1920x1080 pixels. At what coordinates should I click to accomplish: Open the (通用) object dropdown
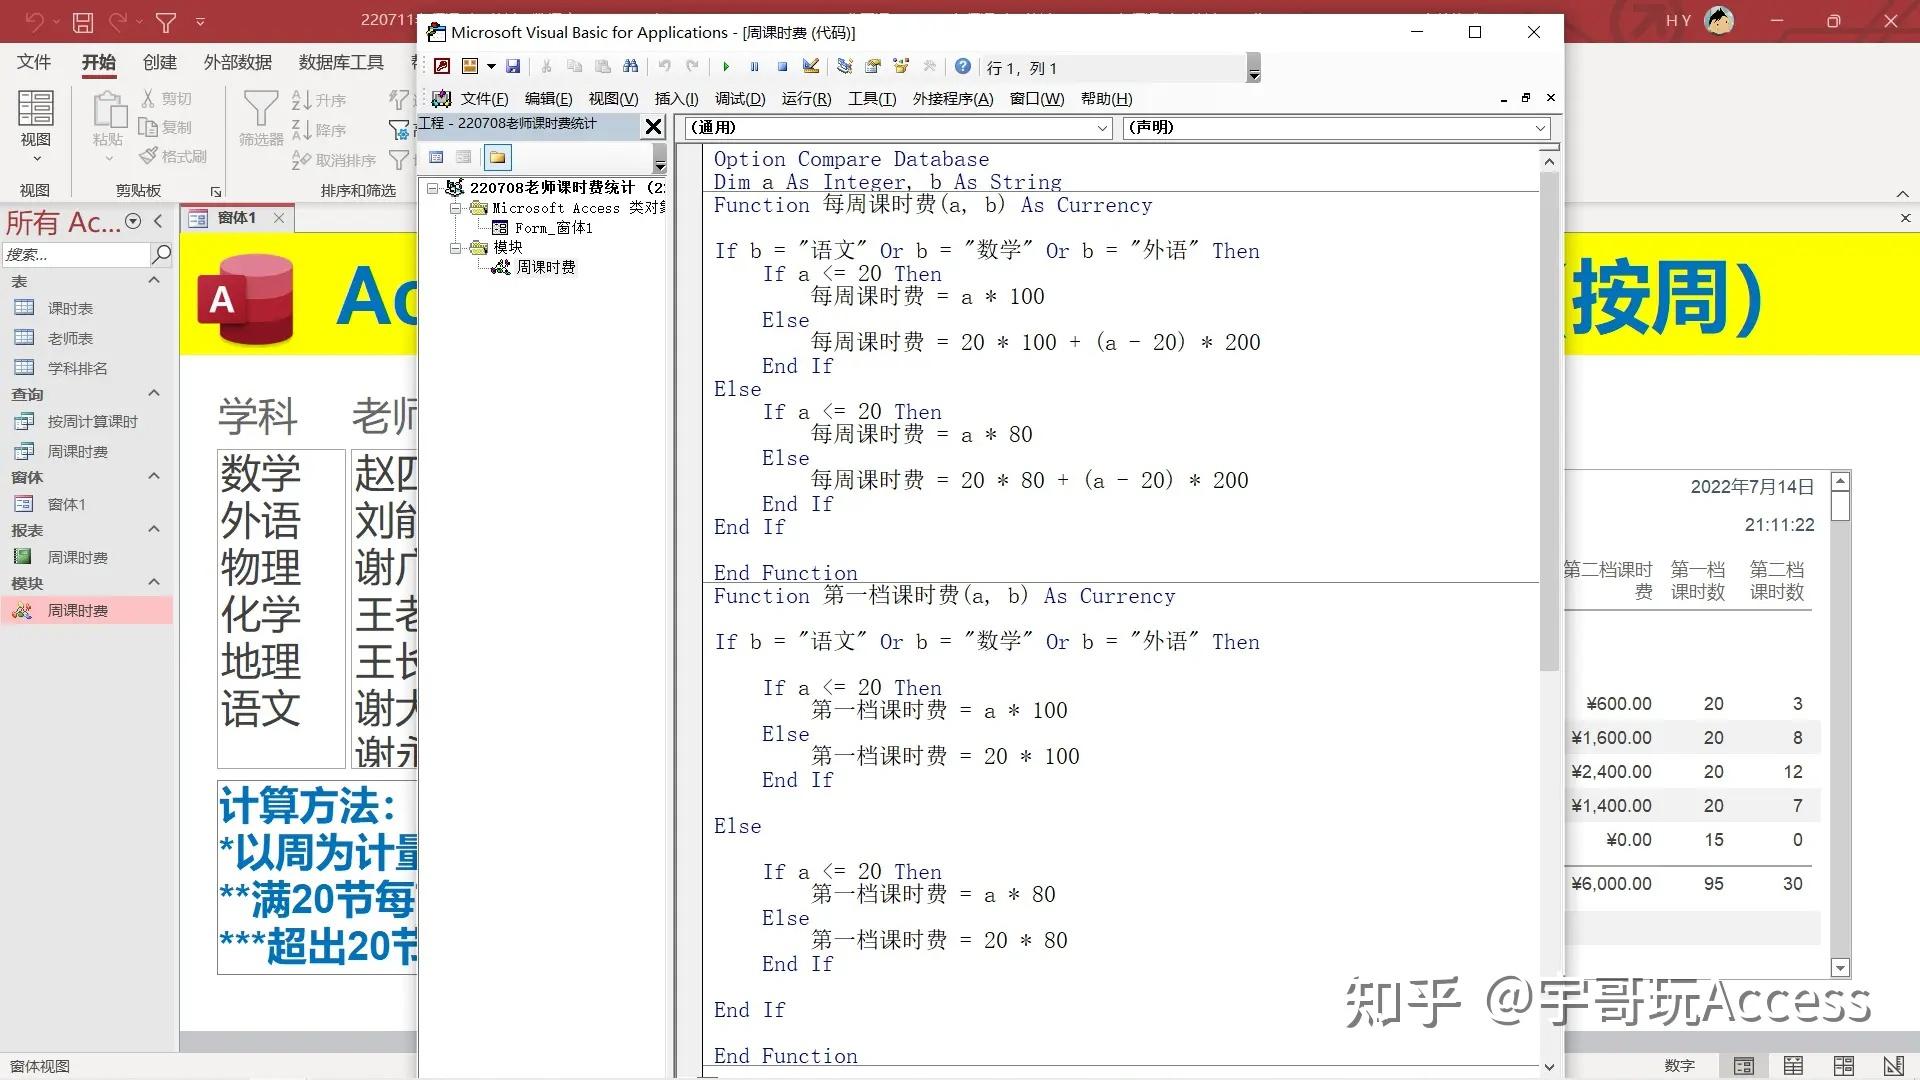(1101, 128)
